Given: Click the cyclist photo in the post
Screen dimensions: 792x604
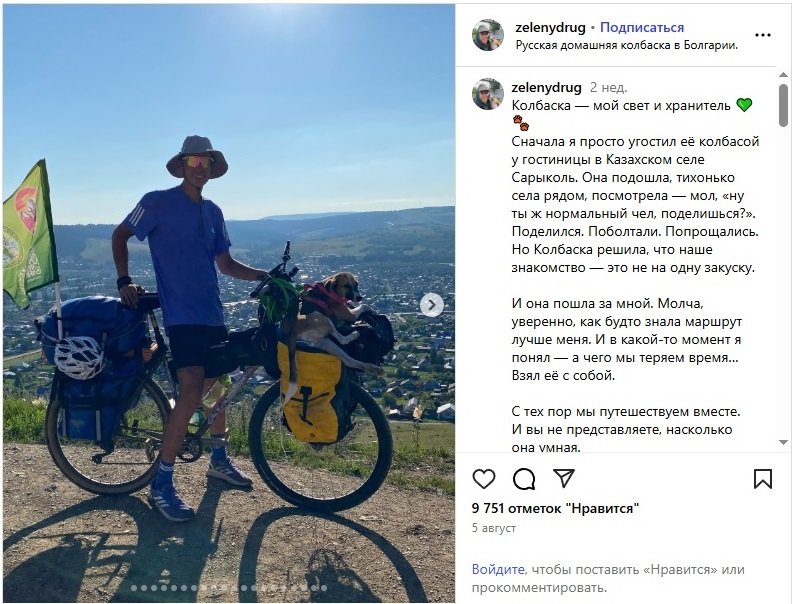Looking at the screenshot, I should 229,303.
